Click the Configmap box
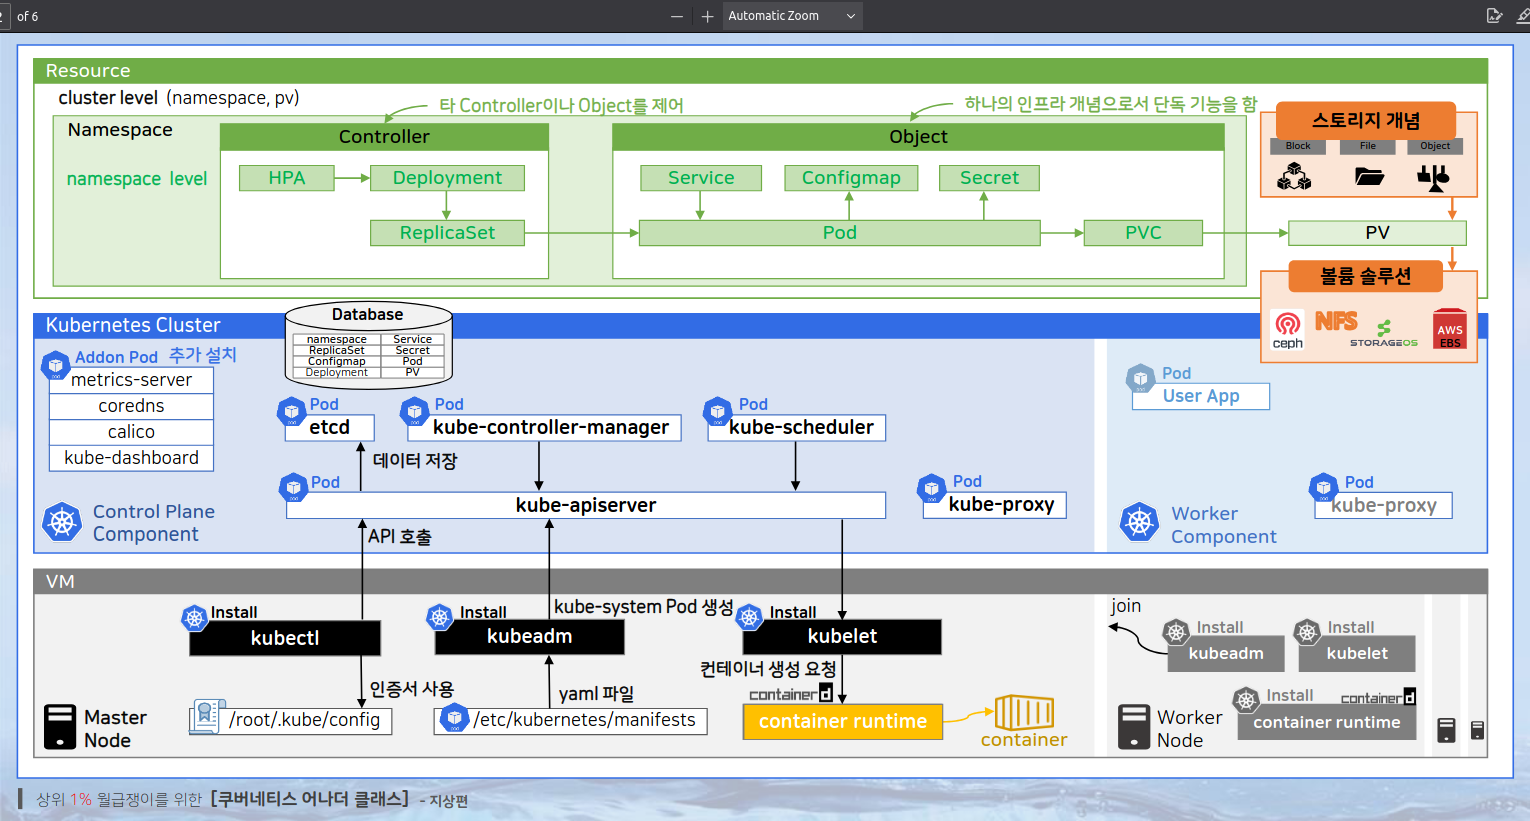The height and width of the screenshot is (821, 1530). point(851,178)
